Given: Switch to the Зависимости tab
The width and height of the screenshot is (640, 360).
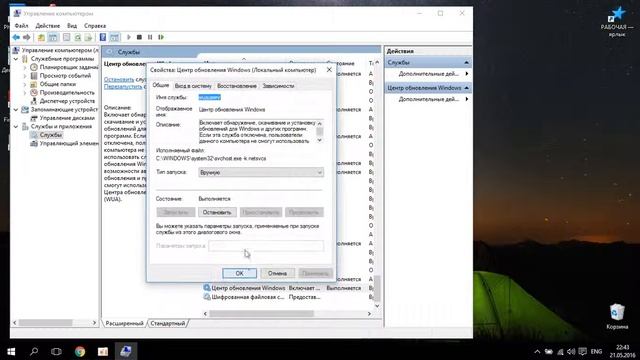Looking at the screenshot, I should (278, 86).
